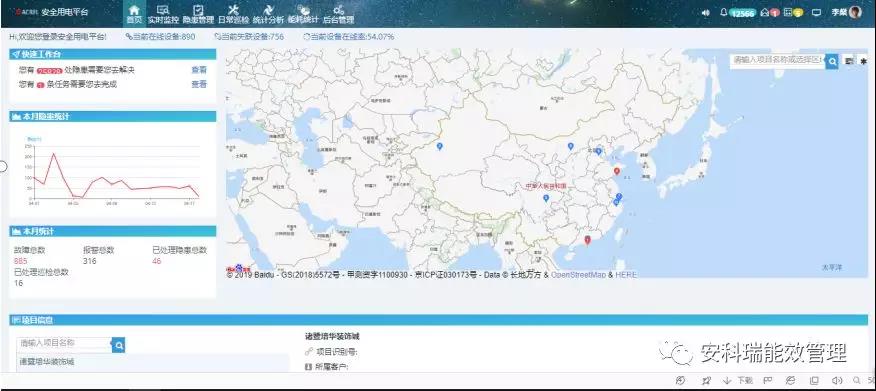Click the browser status-bar flag icon
This screenshot has height=391, width=876.
[768, 380]
